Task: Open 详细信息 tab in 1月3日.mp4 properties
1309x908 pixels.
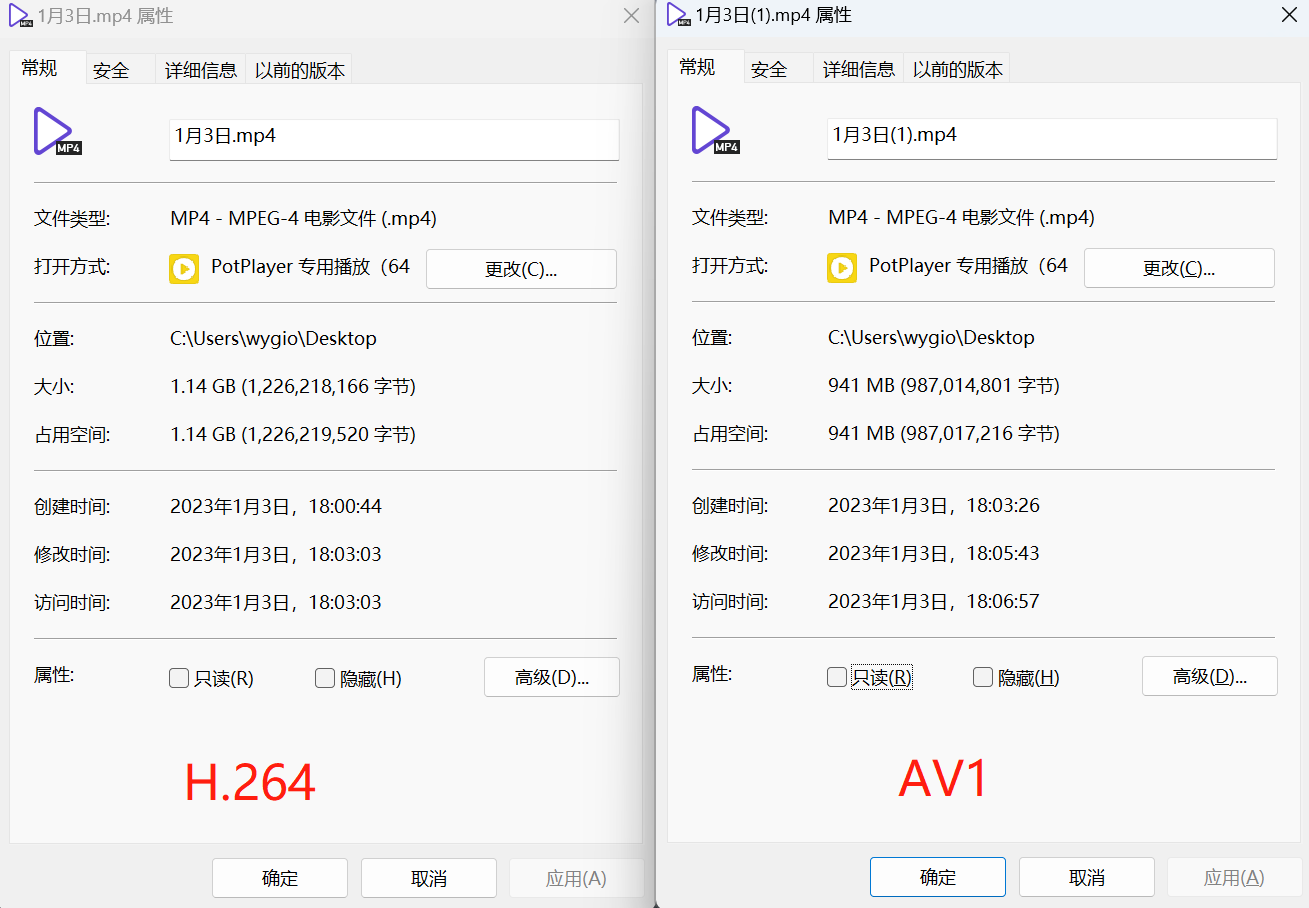Action: click(201, 70)
